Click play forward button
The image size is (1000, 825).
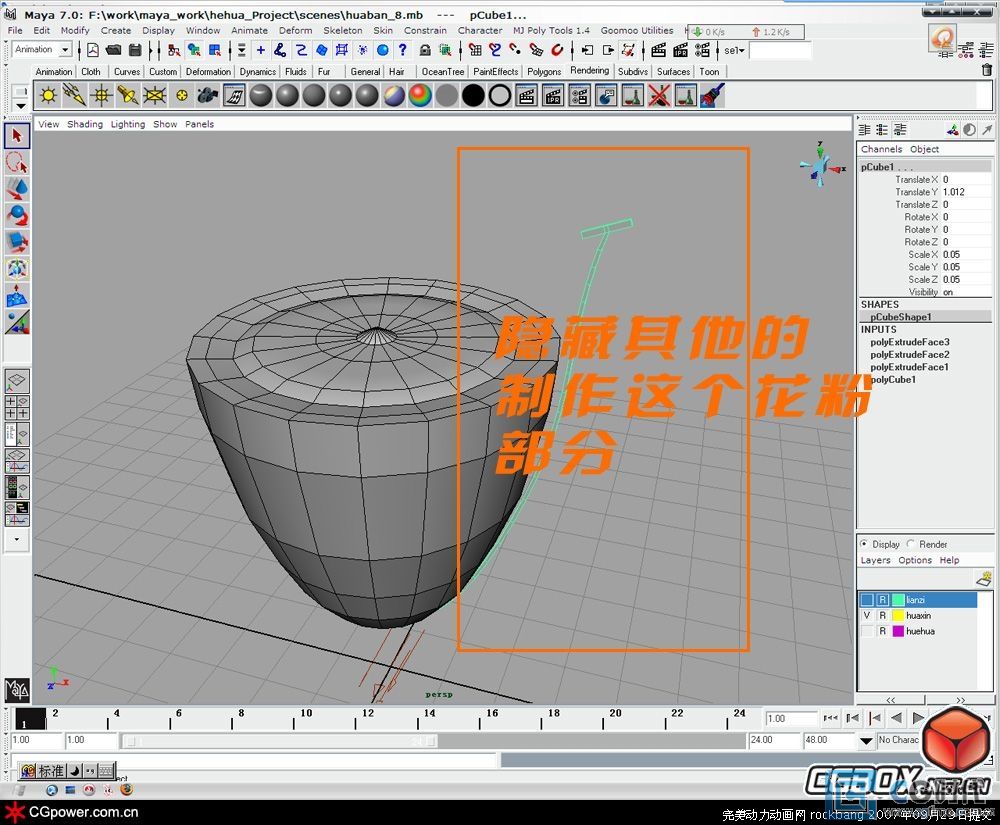point(918,718)
